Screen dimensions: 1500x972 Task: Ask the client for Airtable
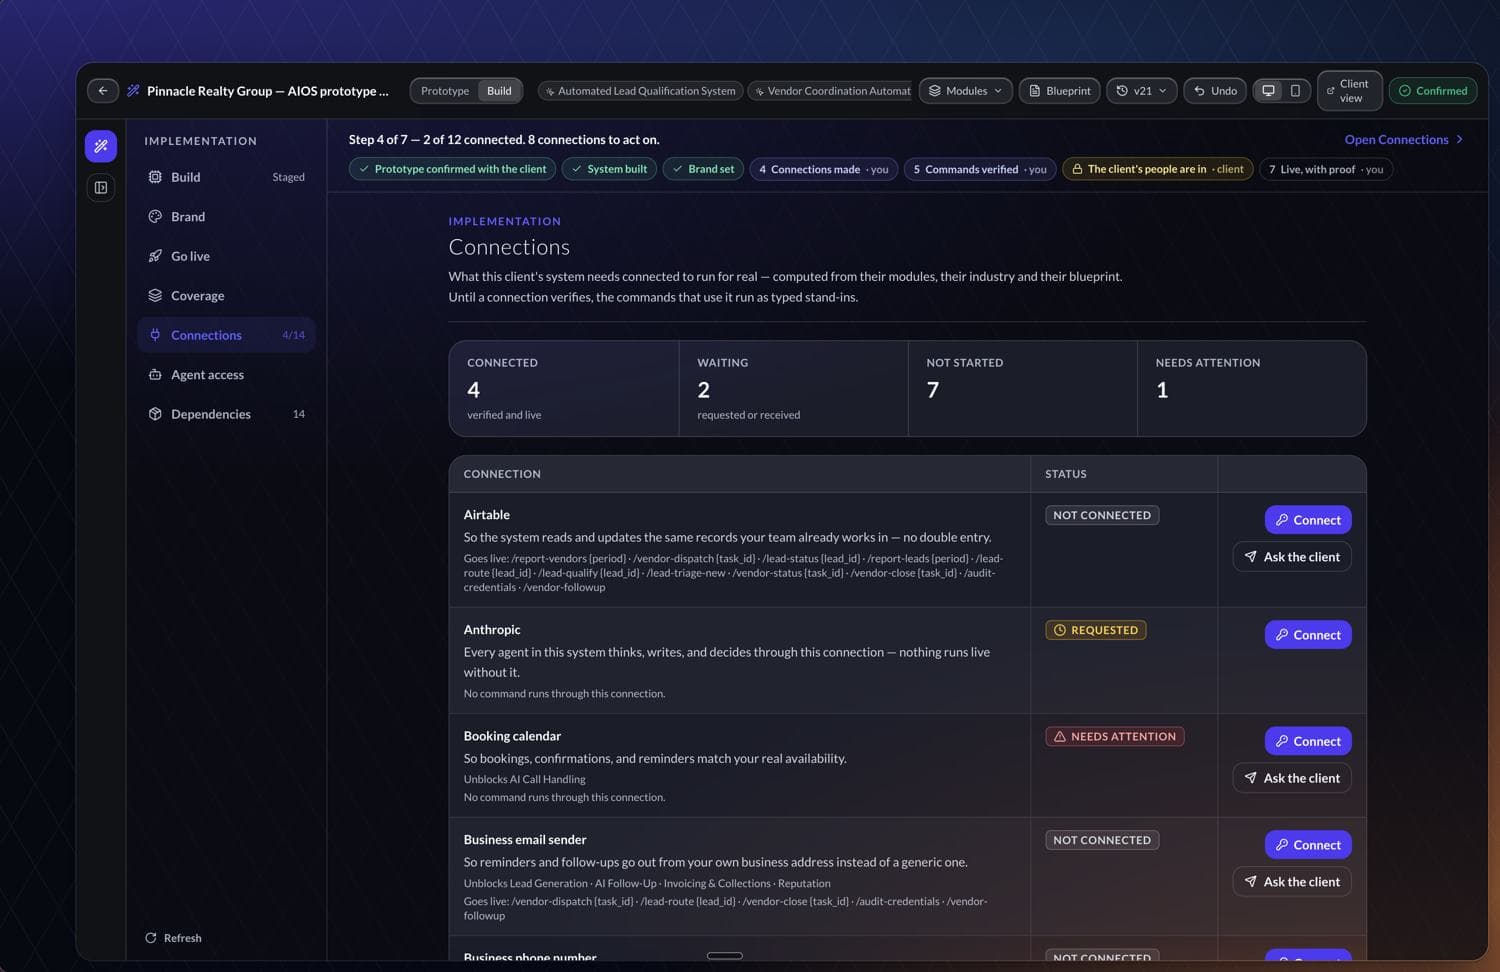click(1292, 557)
